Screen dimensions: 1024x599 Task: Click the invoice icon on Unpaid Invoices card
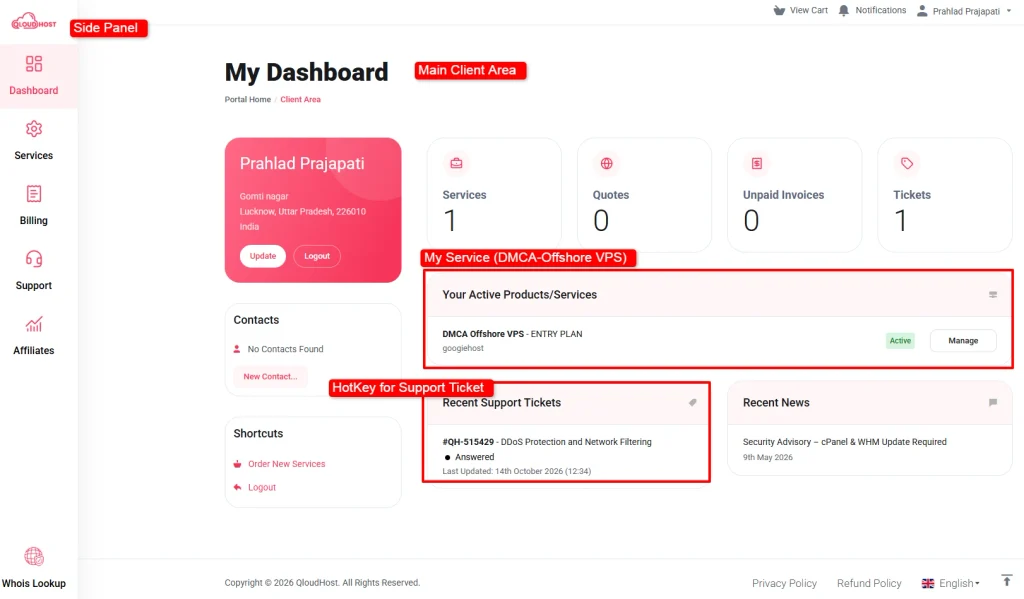(x=757, y=163)
